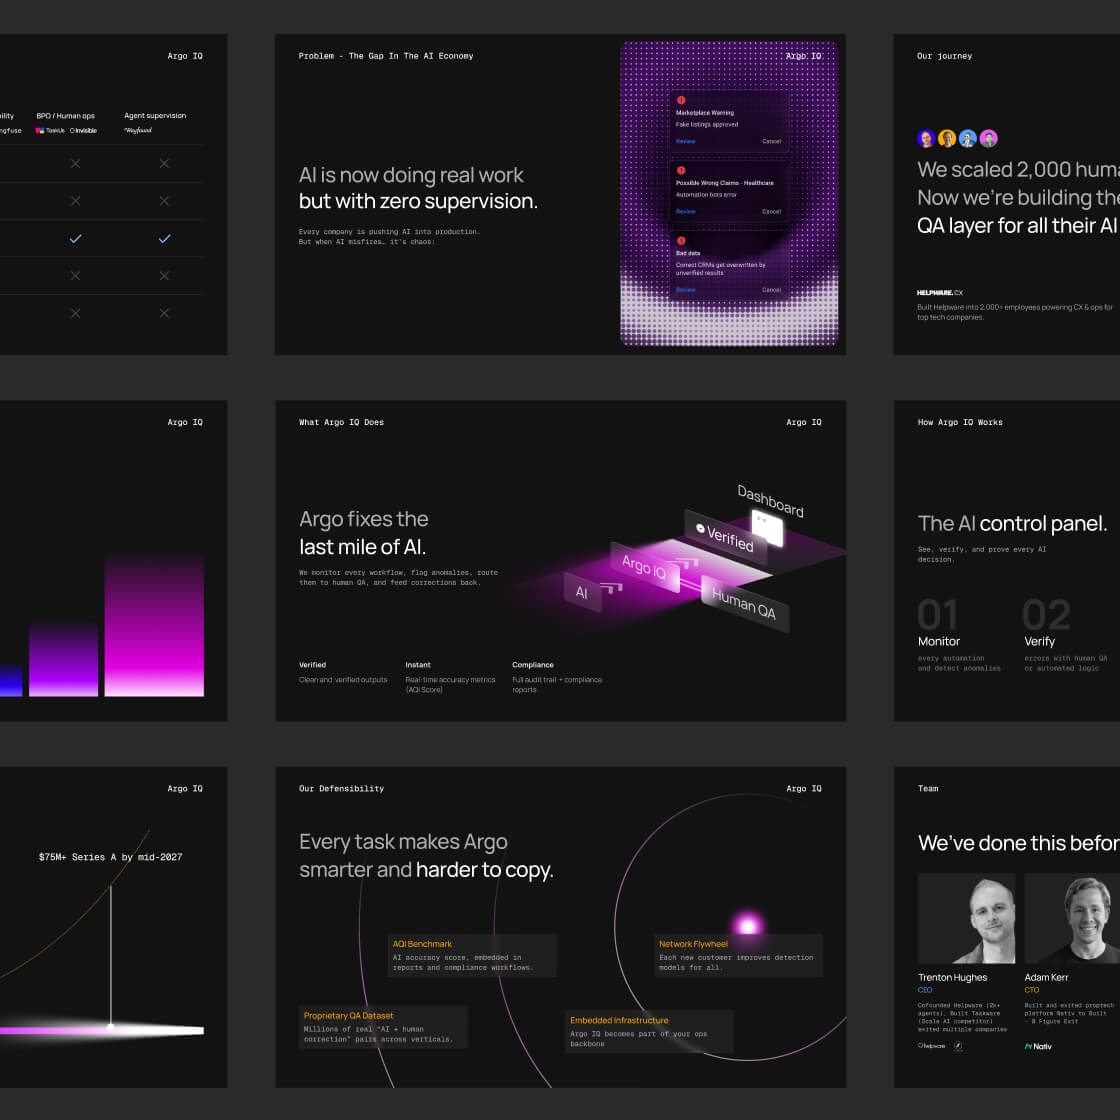This screenshot has width=1120, height=1120.
Task: Click the Nativ logo under Adam Kerr
Action: point(1038,1046)
